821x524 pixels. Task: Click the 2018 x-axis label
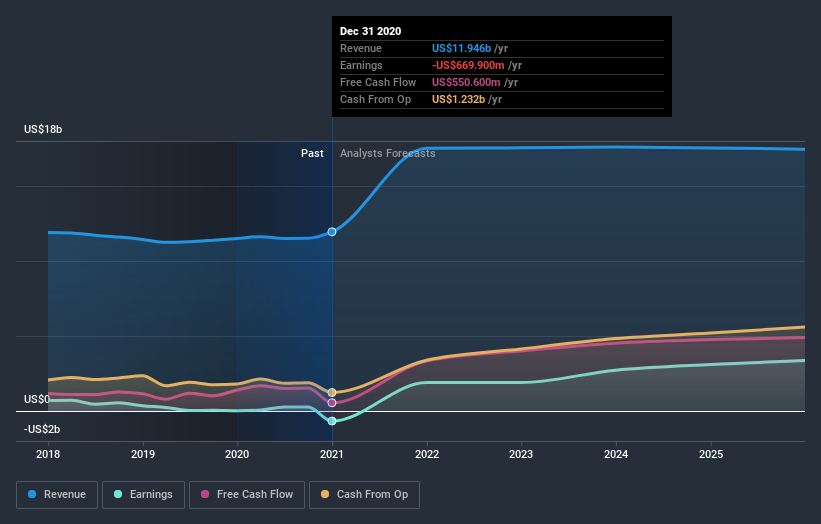click(x=48, y=454)
